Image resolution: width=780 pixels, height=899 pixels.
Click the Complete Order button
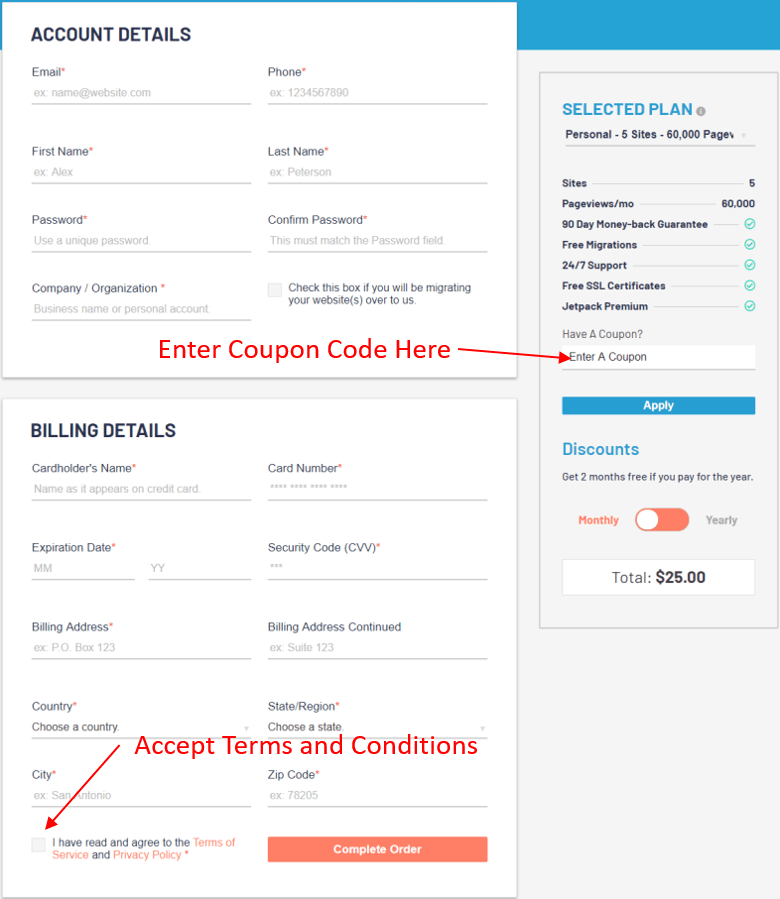coord(377,849)
